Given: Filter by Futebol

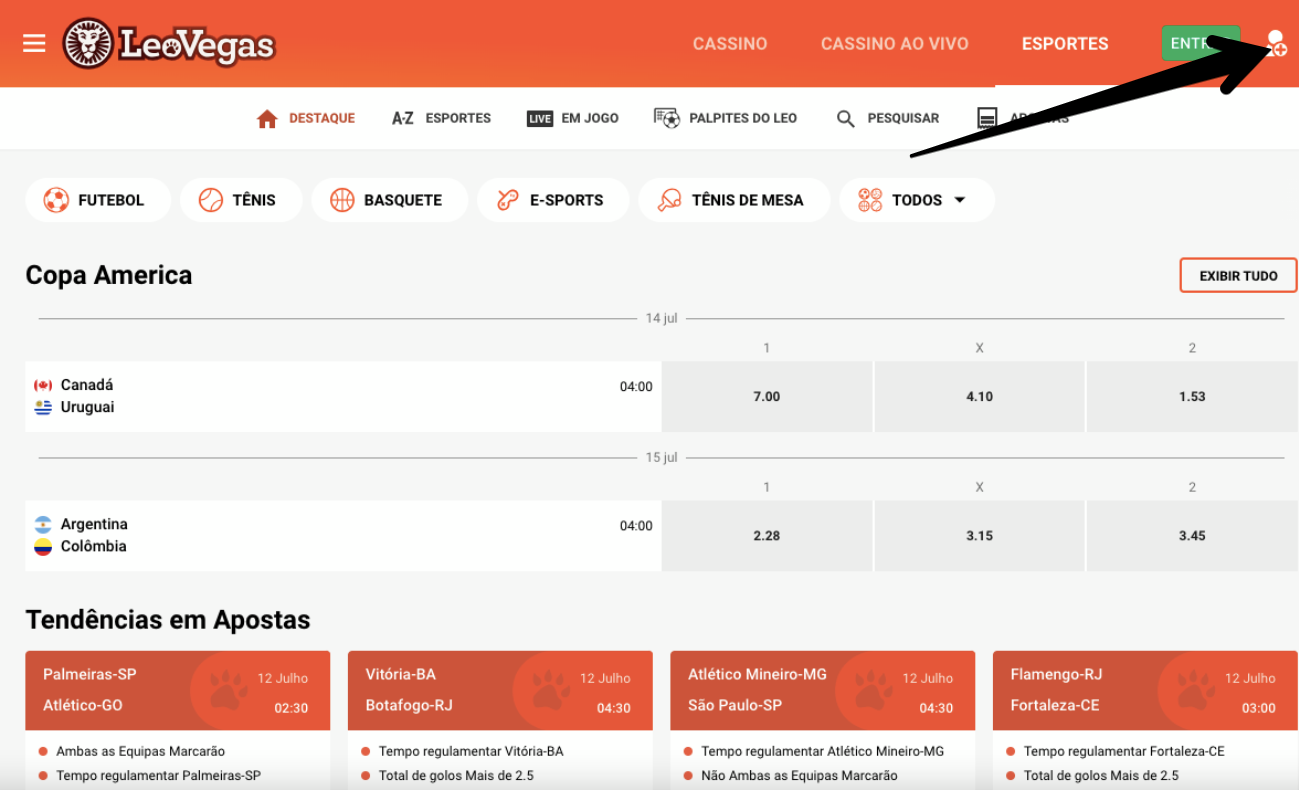Looking at the screenshot, I should [x=98, y=200].
